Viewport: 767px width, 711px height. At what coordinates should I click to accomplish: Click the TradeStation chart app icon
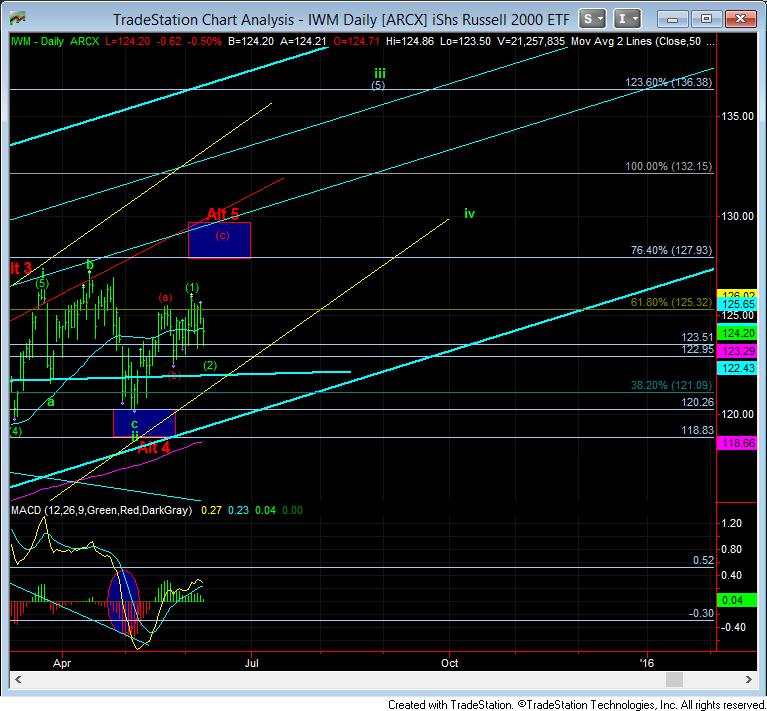18,19
